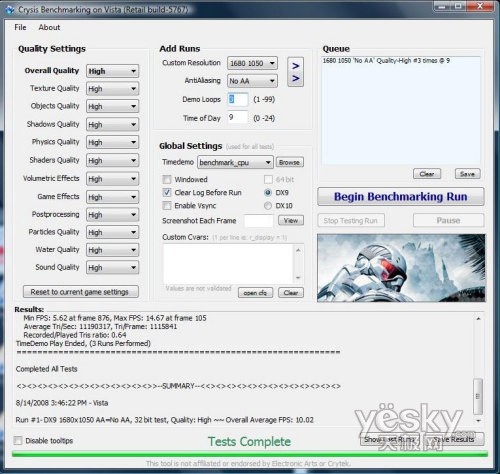
Task: Click Reset to current game settings
Action: click(x=80, y=292)
